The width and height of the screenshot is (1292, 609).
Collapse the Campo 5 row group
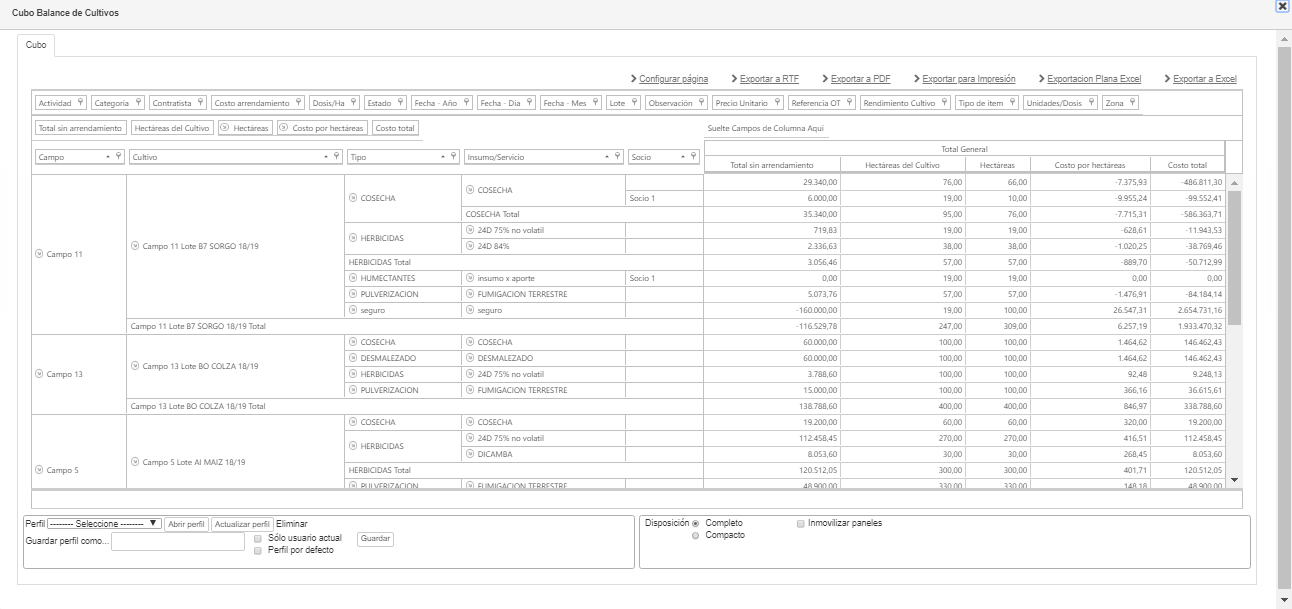point(39,470)
